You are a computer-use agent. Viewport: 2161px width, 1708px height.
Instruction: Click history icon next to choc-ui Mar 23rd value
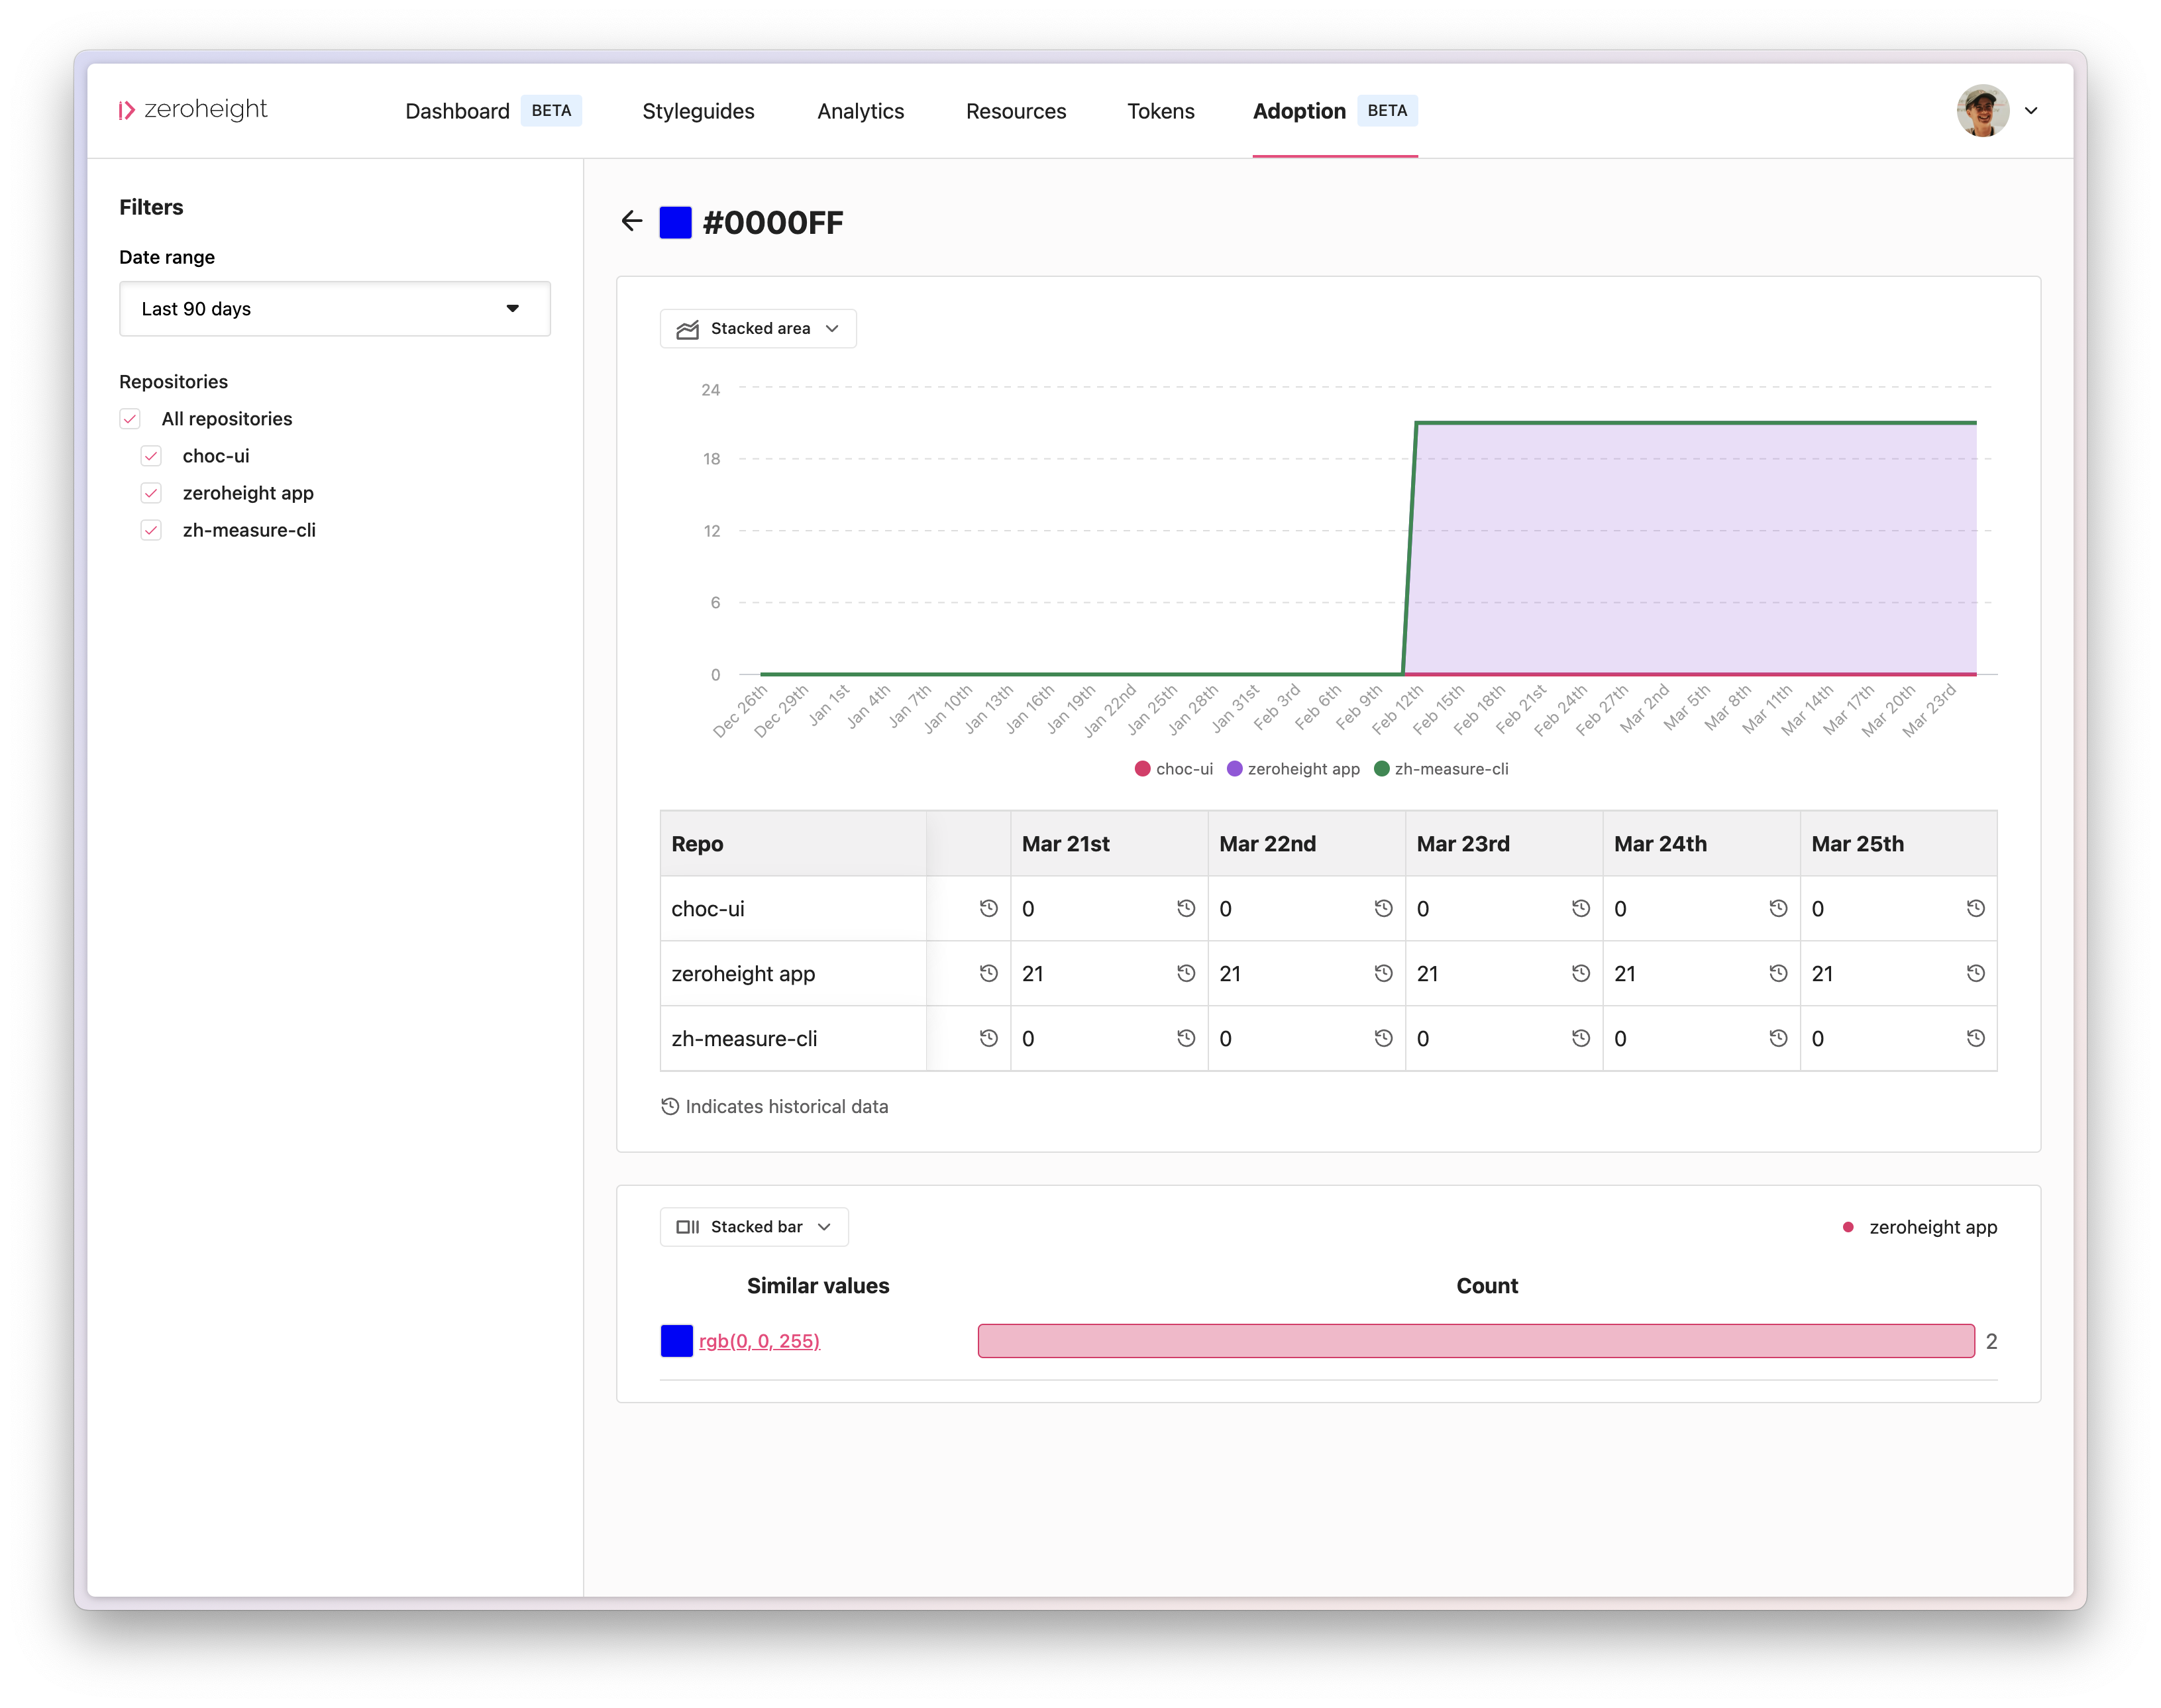1581,908
